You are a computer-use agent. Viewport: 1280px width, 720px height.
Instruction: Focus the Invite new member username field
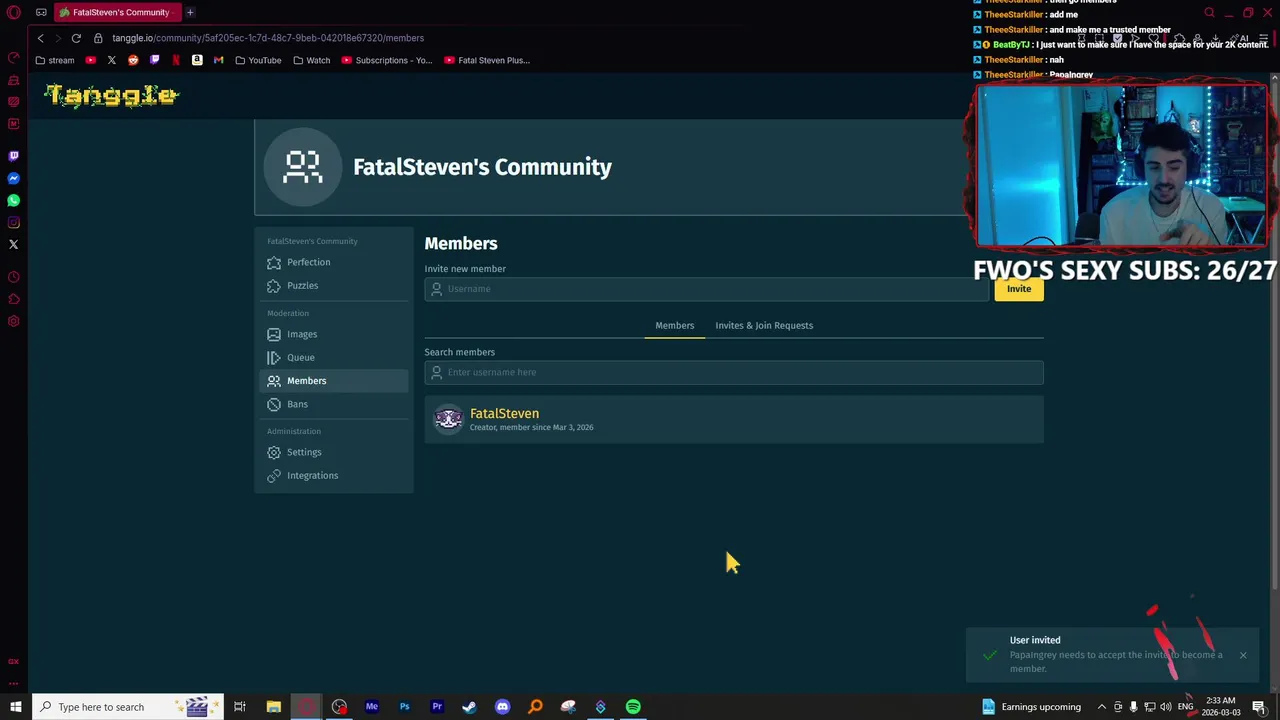pos(706,289)
